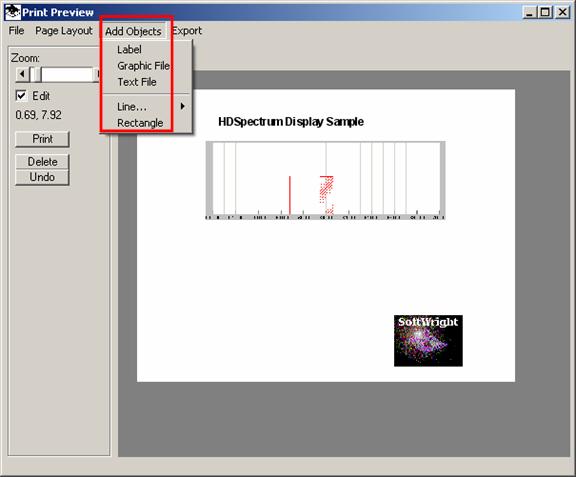Click the Delete button
This screenshot has height=477, width=576.
[x=42, y=162]
